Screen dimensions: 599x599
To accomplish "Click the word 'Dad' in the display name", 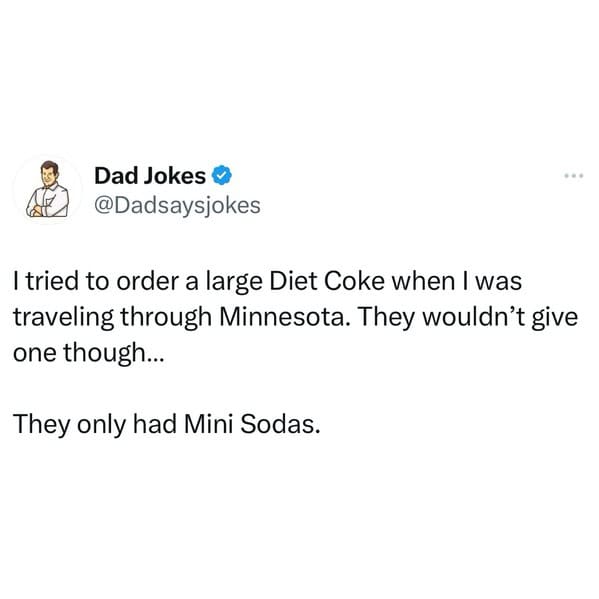I will [116, 176].
